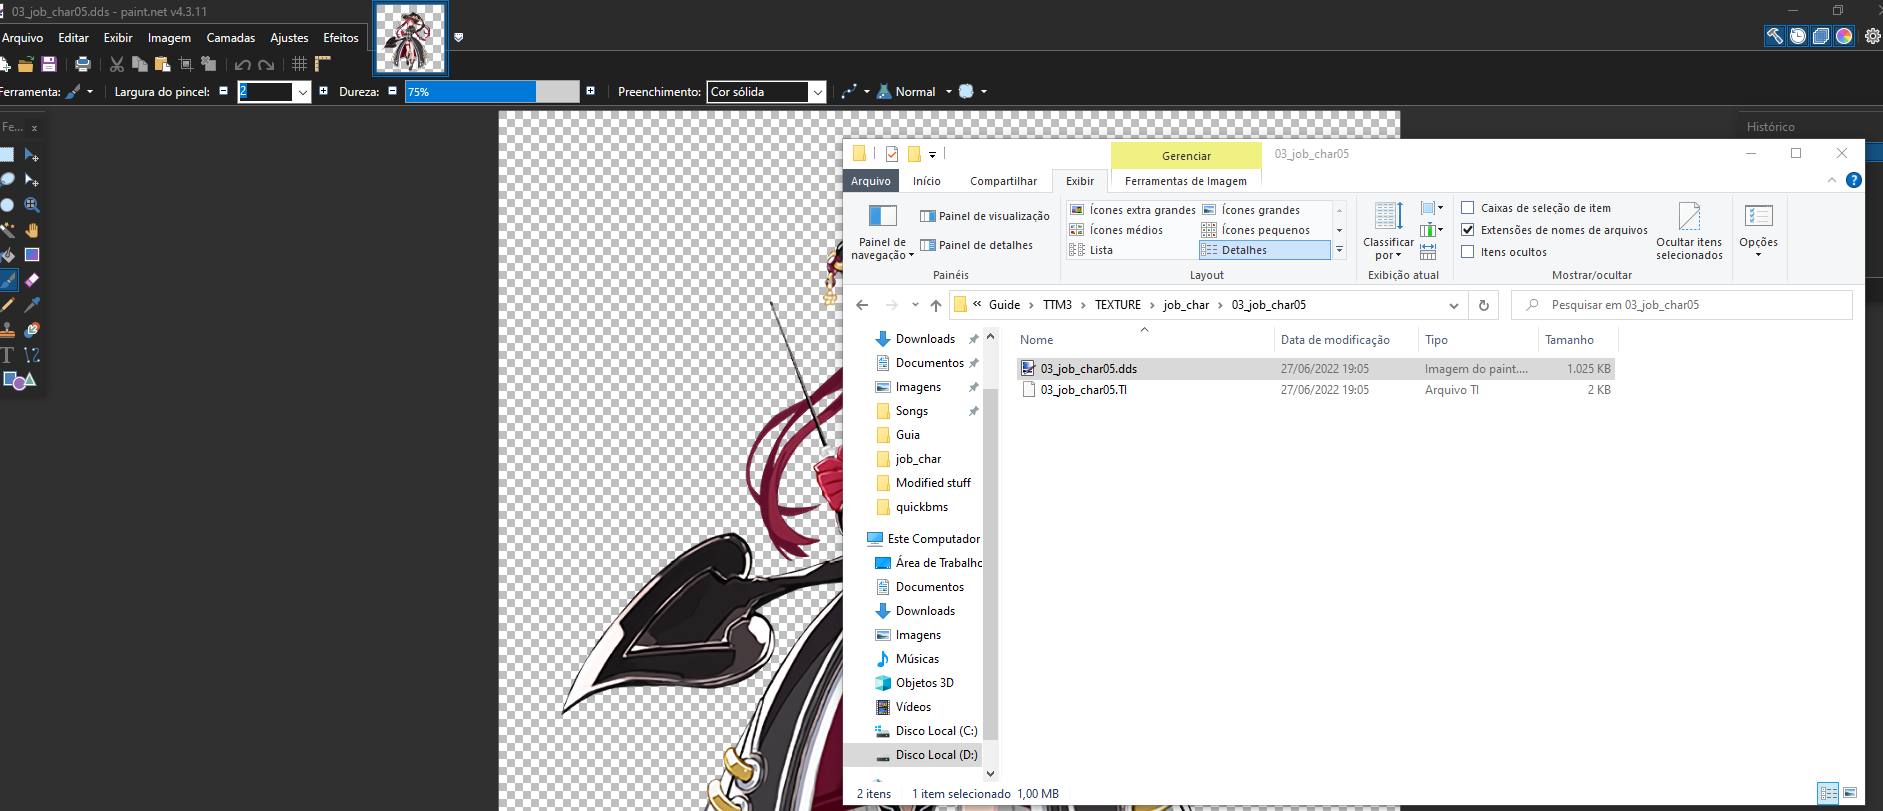Open the Efeitos menu
The image size is (1883, 811).
(x=341, y=38)
